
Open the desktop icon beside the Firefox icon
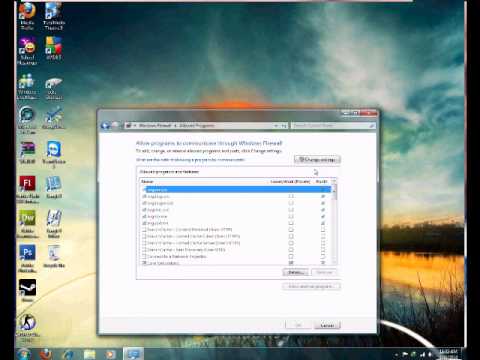point(53,16)
